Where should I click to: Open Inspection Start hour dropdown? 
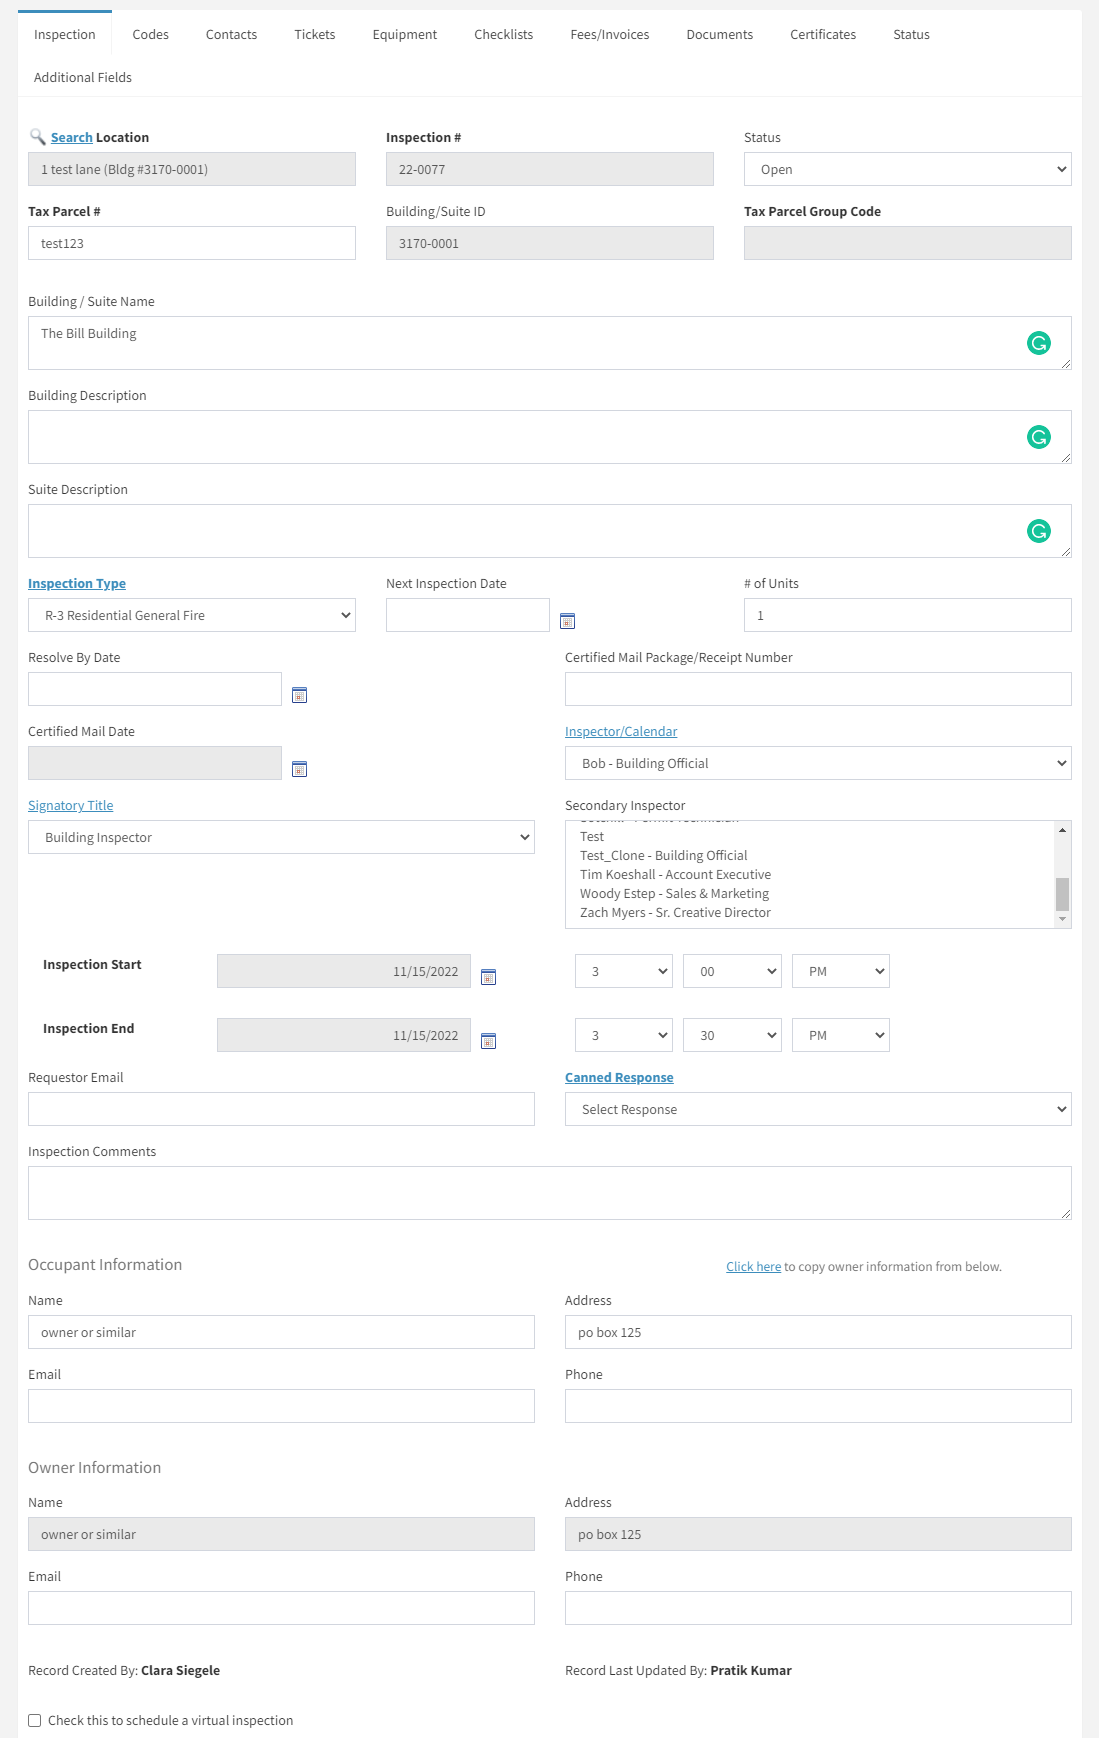pyautogui.click(x=623, y=971)
